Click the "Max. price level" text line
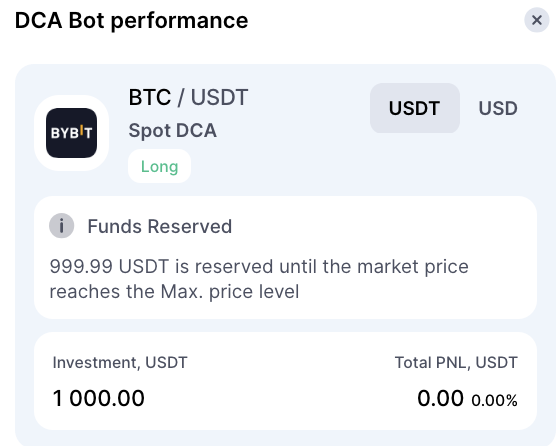This screenshot has width=558, height=446. point(174,292)
